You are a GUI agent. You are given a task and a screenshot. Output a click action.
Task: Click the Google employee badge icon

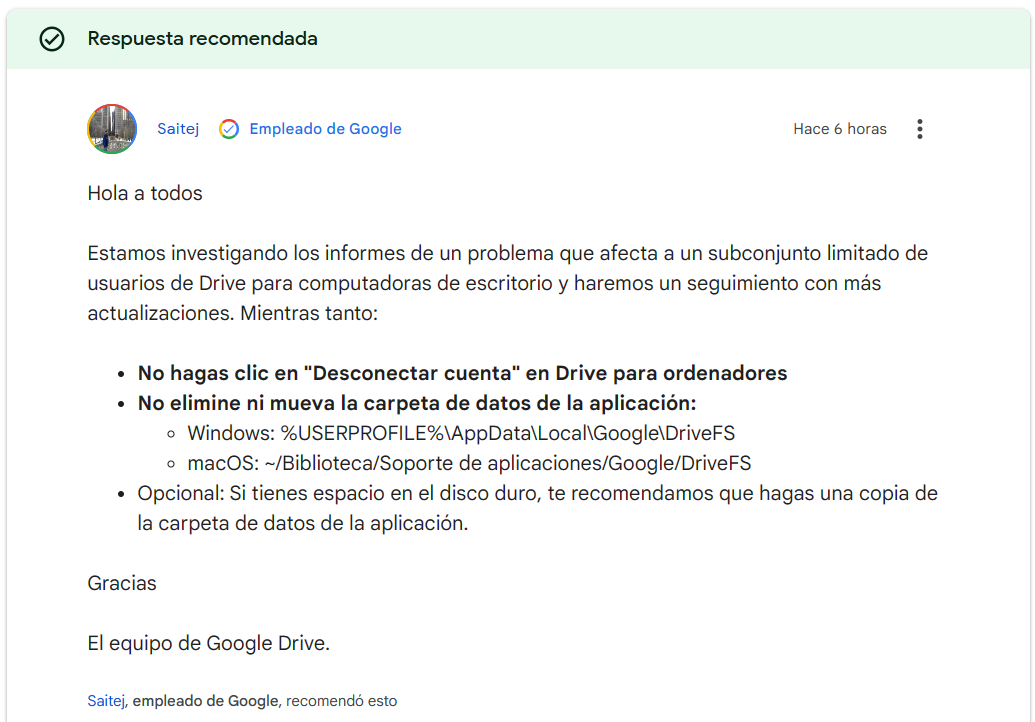click(x=229, y=129)
